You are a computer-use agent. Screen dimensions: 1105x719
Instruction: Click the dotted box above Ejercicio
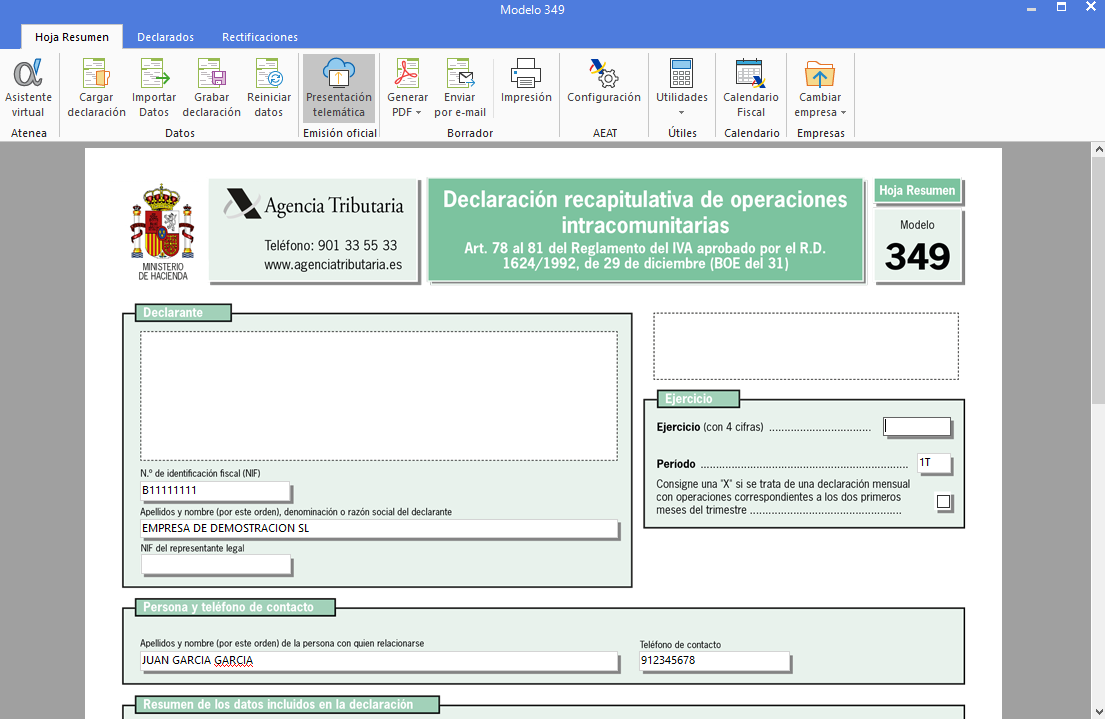(x=805, y=346)
